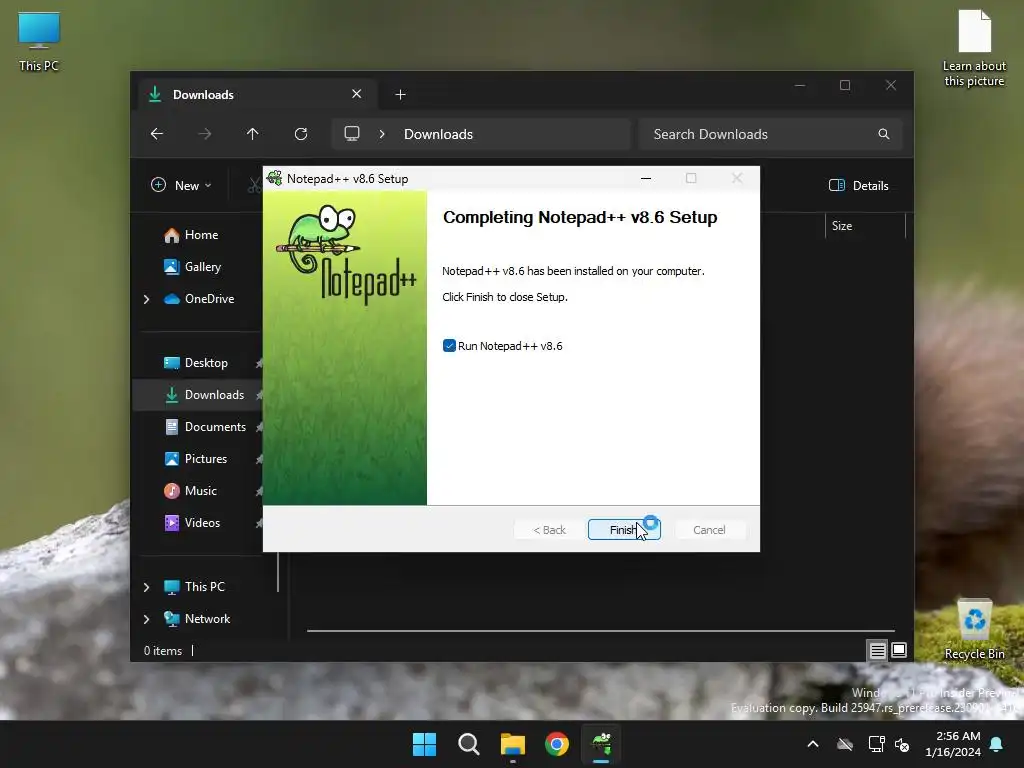This screenshot has width=1024, height=768.
Task: Click the grayed Back button in setup
Action: point(549,530)
